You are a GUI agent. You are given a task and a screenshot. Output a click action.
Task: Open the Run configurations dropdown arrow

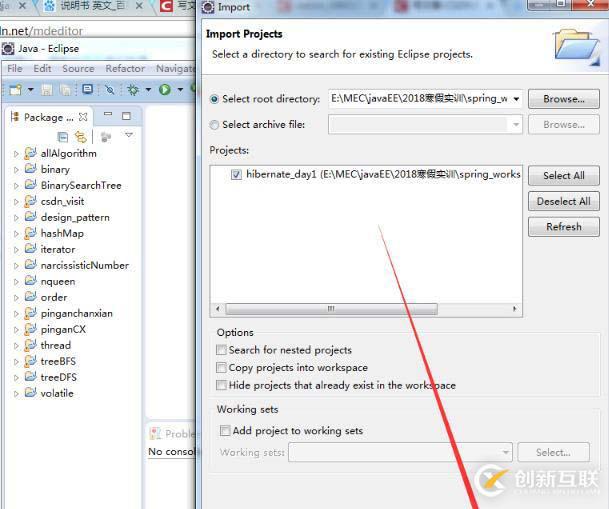click(x=180, y=90)
